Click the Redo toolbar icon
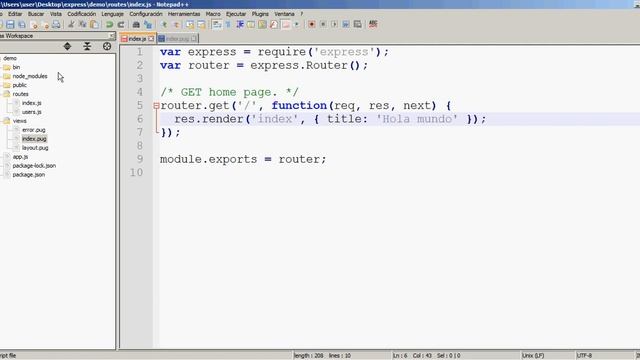The width and height of the screenshot is (640, 360). tap(121, 24)
